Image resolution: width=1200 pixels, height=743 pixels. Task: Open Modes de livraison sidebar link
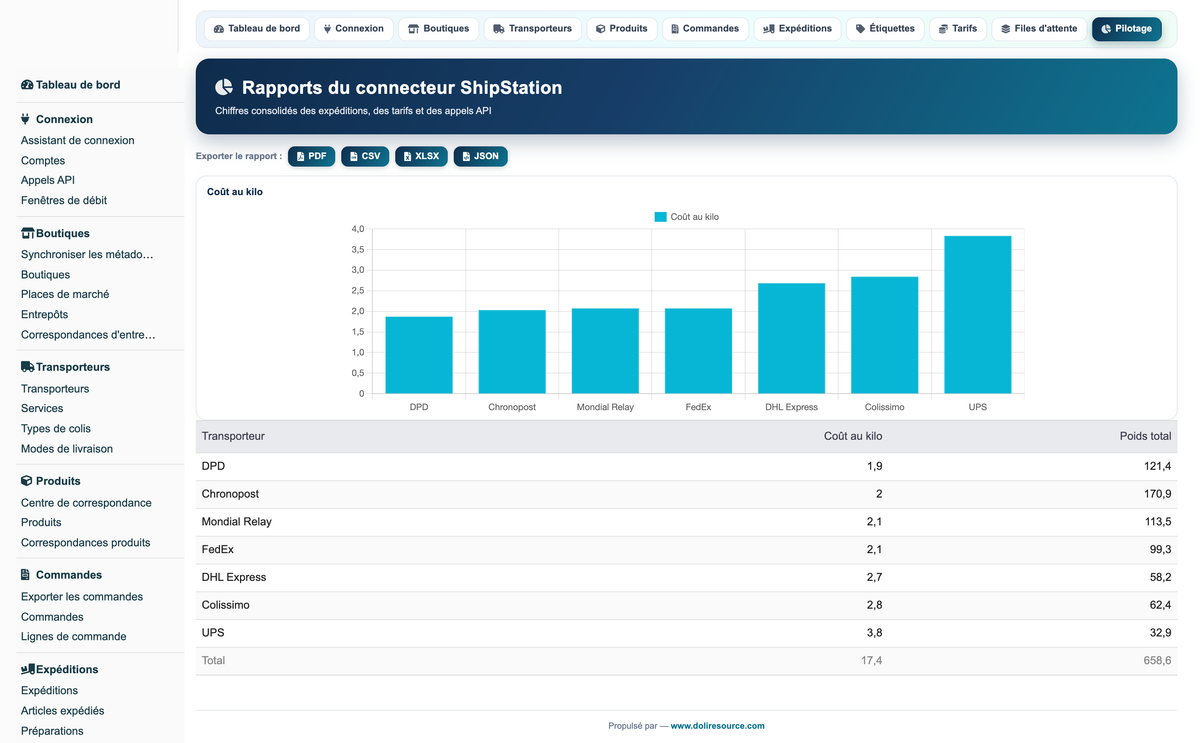tap(67, 449)
